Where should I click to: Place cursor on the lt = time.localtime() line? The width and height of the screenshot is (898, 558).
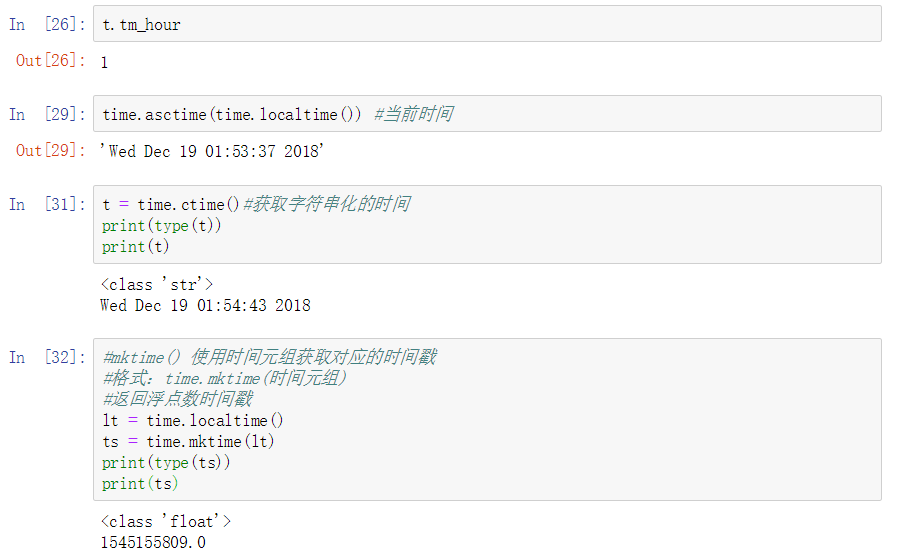[193, 420]
